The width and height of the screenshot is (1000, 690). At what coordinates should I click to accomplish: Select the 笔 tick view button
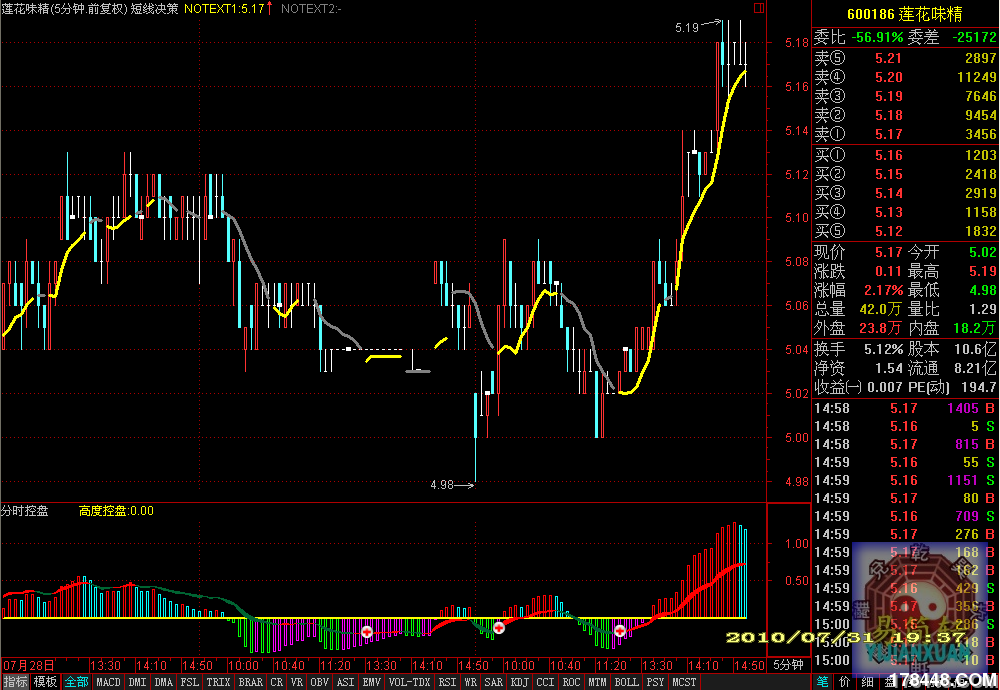click(x=822, y=682)
